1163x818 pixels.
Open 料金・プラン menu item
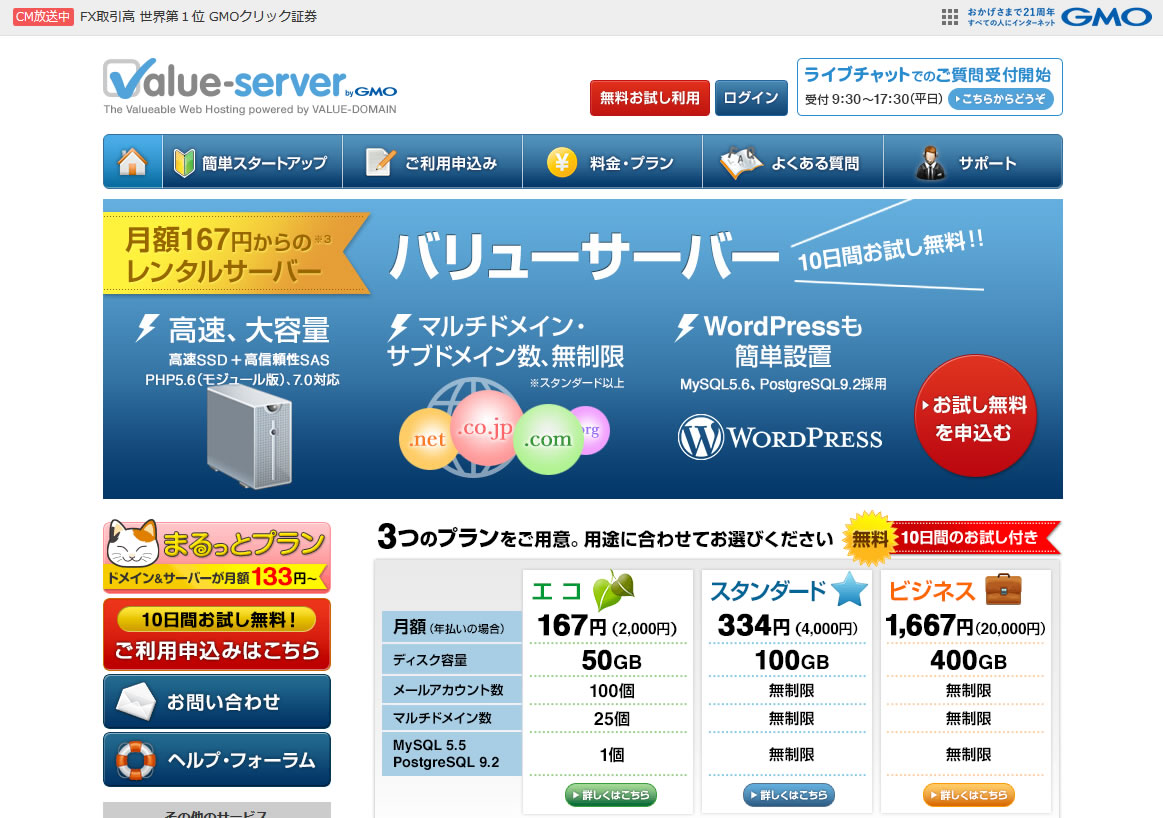(613, 162)
